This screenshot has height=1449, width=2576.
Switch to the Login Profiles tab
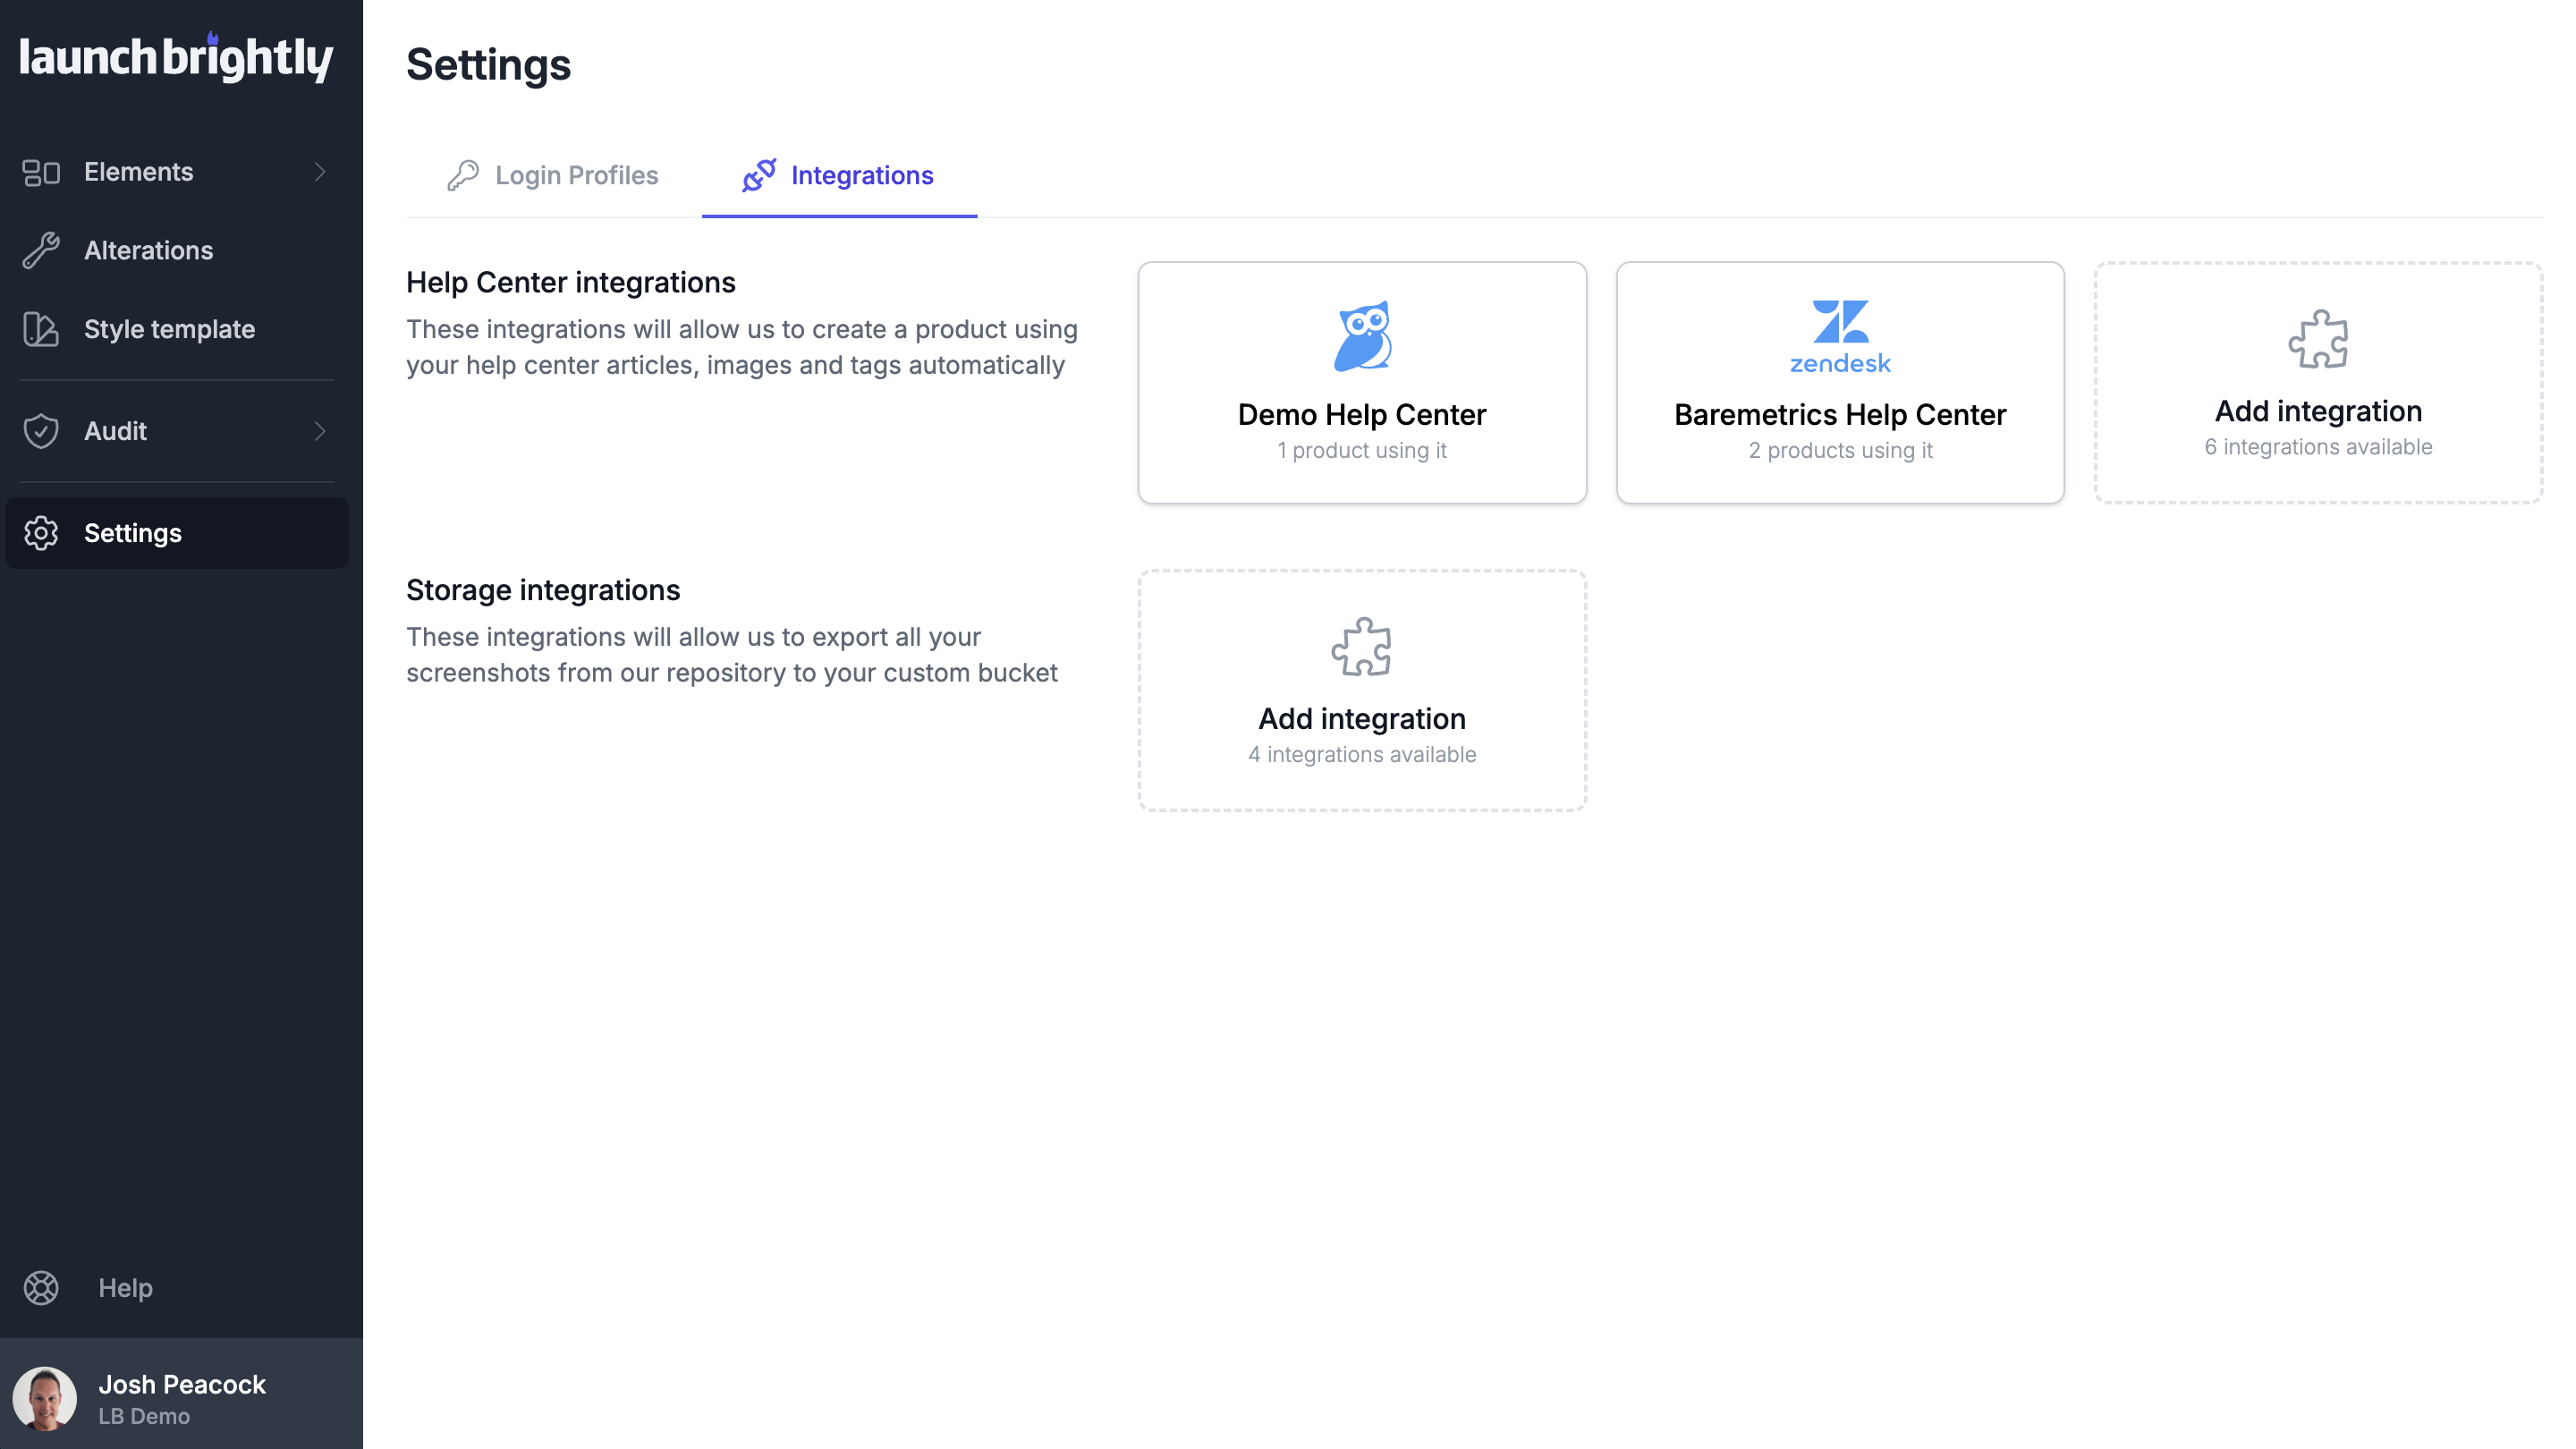pyautogui.click(x=553, y=176)
